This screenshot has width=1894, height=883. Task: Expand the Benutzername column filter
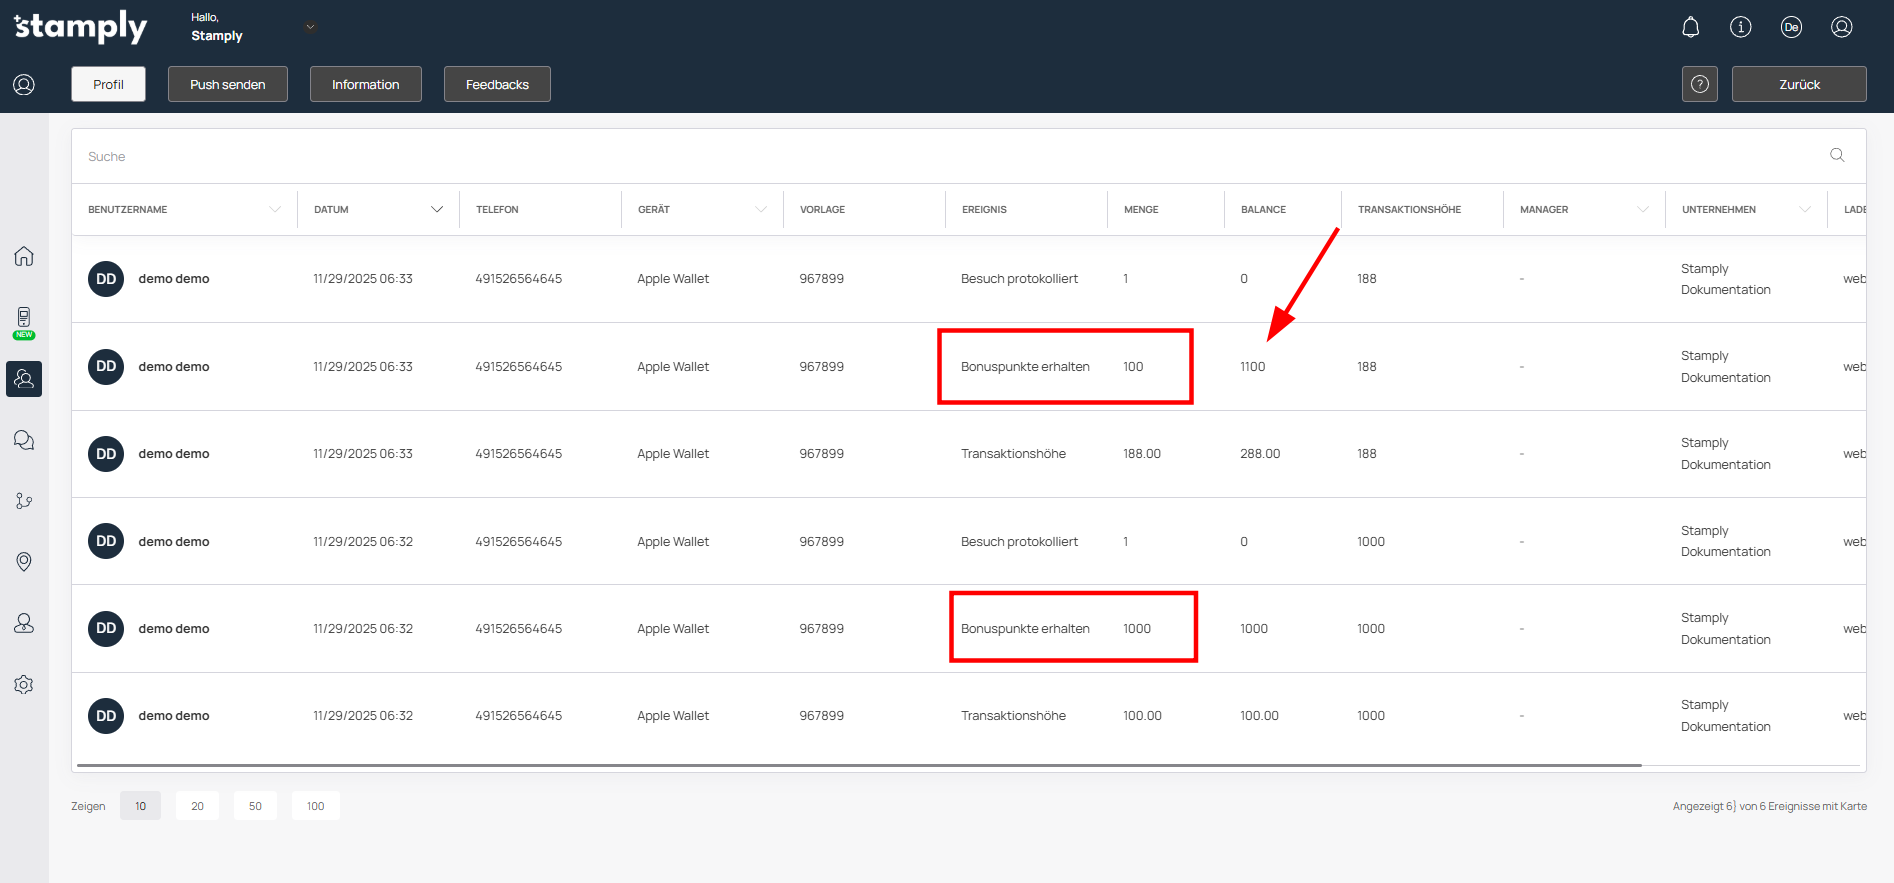(275, 210)
